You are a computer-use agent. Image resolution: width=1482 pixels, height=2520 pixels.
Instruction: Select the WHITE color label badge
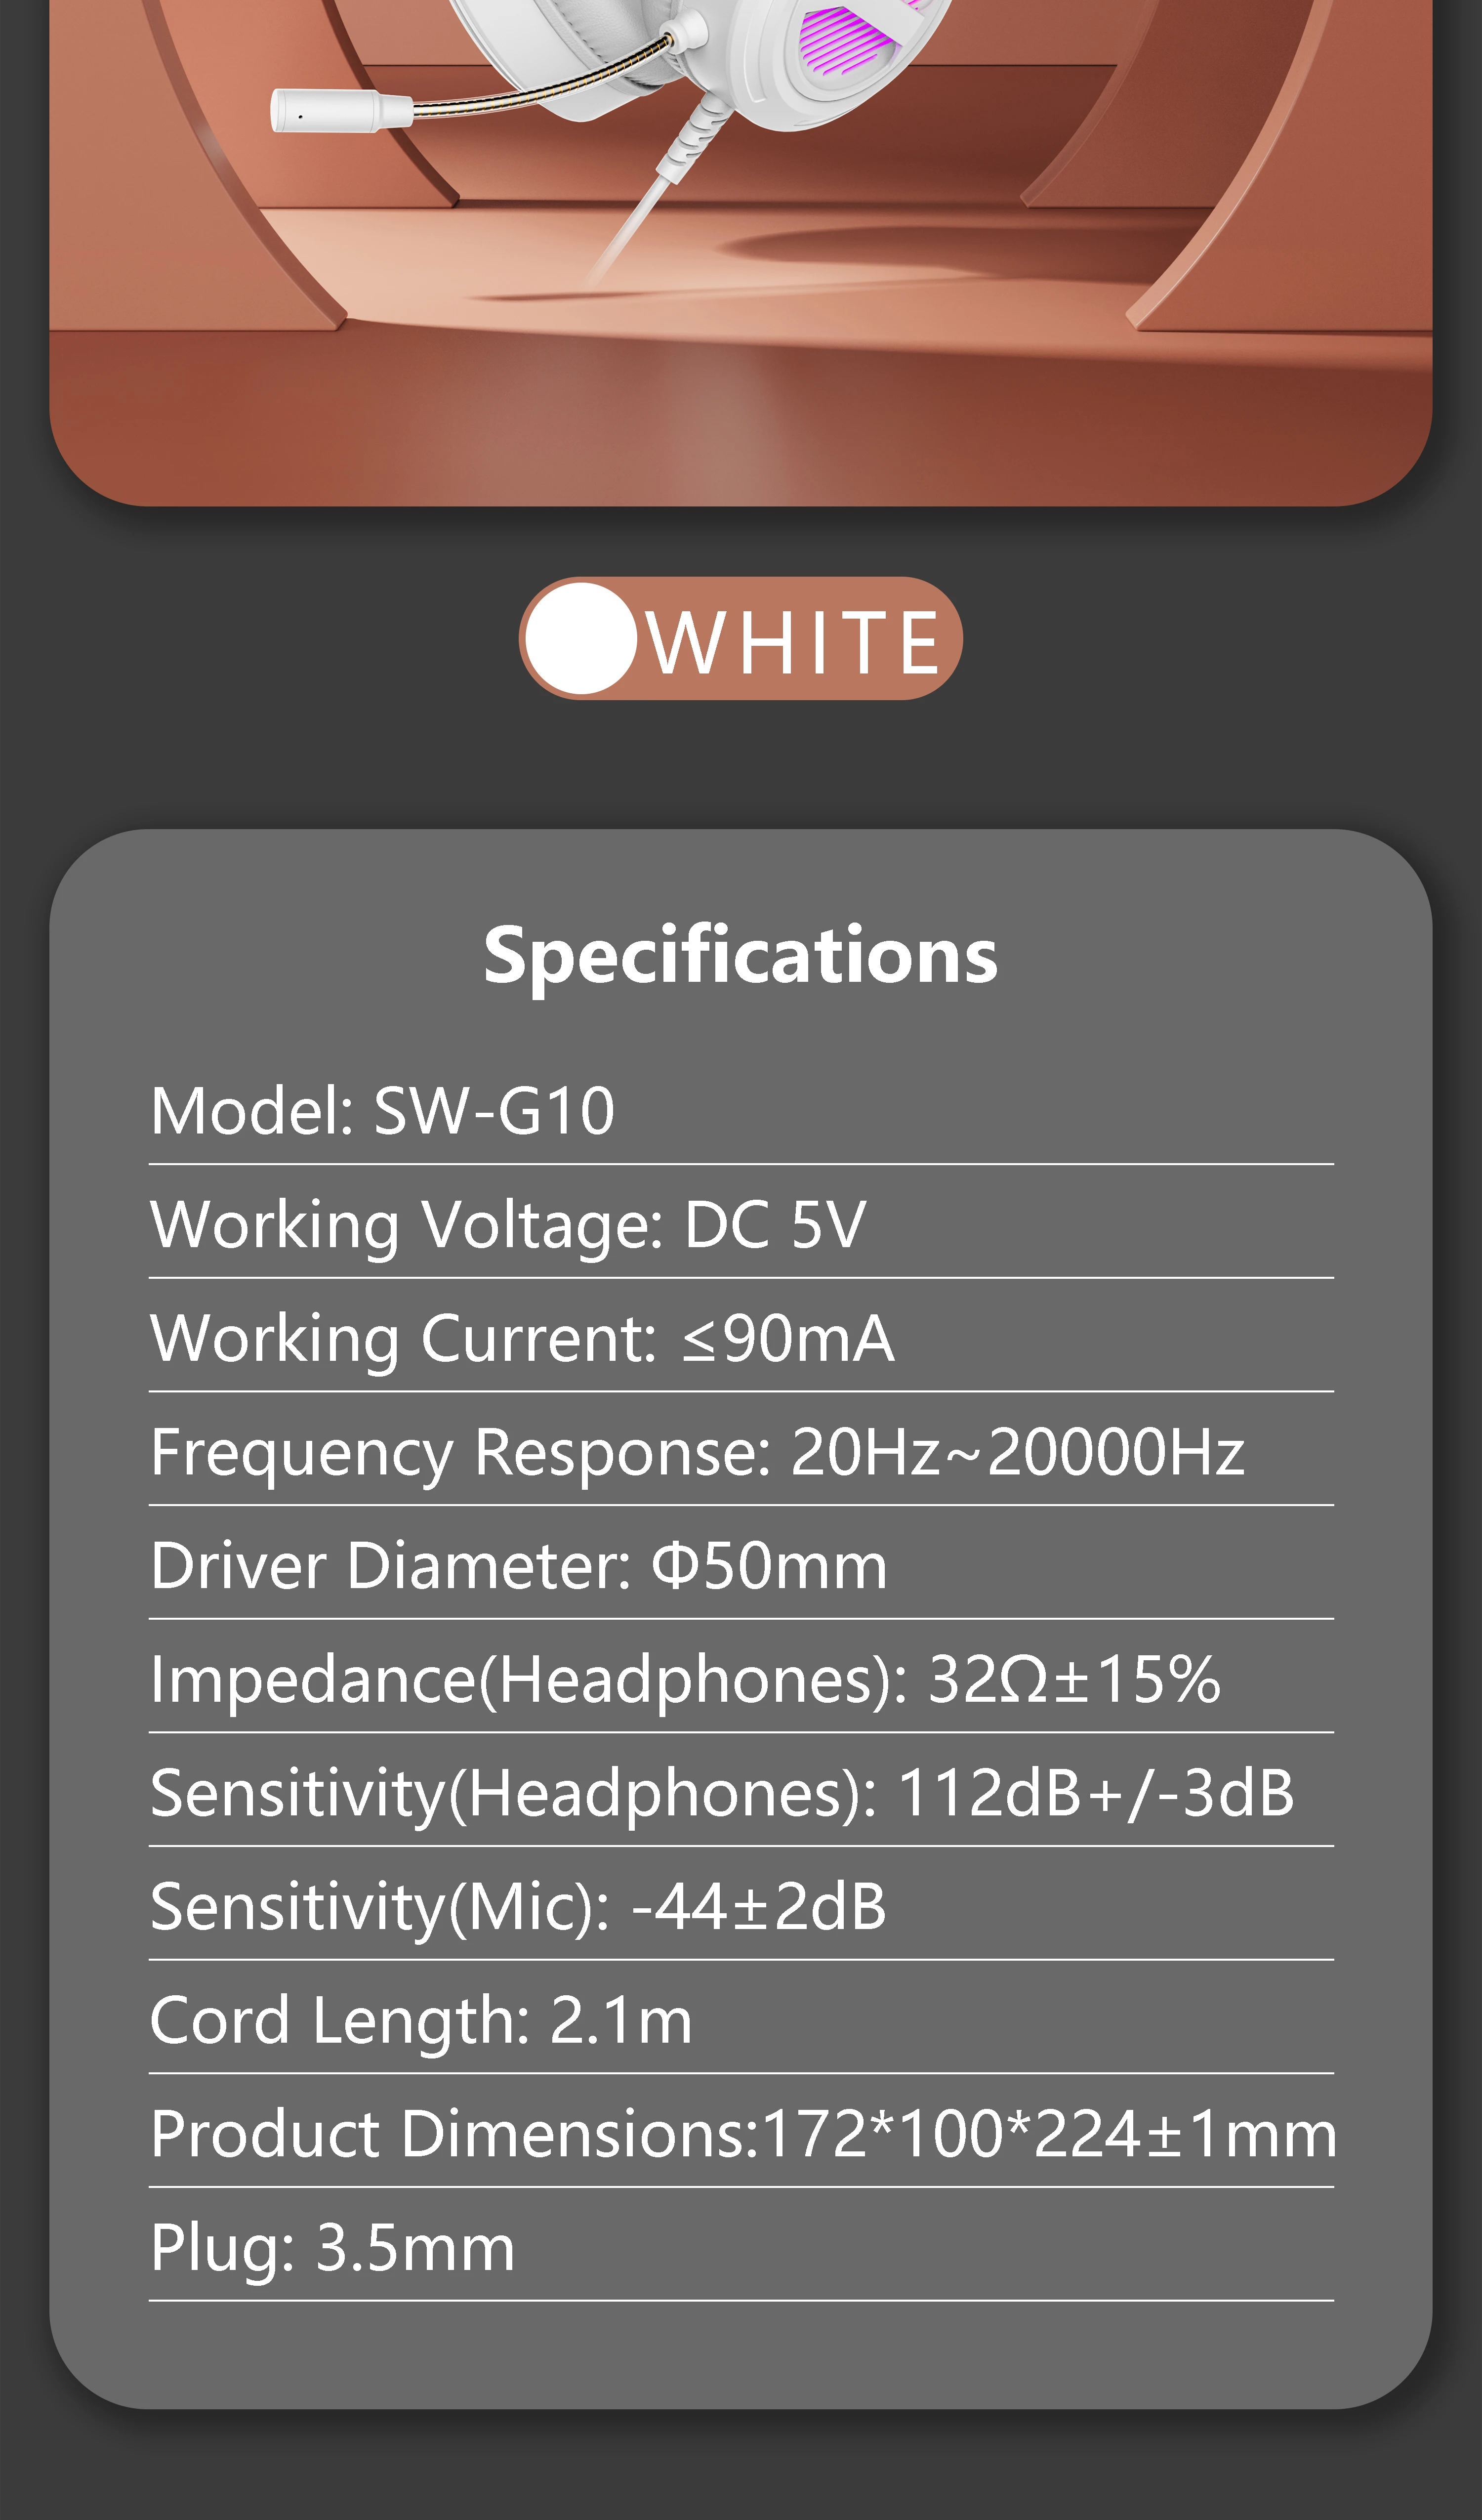pyautogui.click(x=740, y=638)
